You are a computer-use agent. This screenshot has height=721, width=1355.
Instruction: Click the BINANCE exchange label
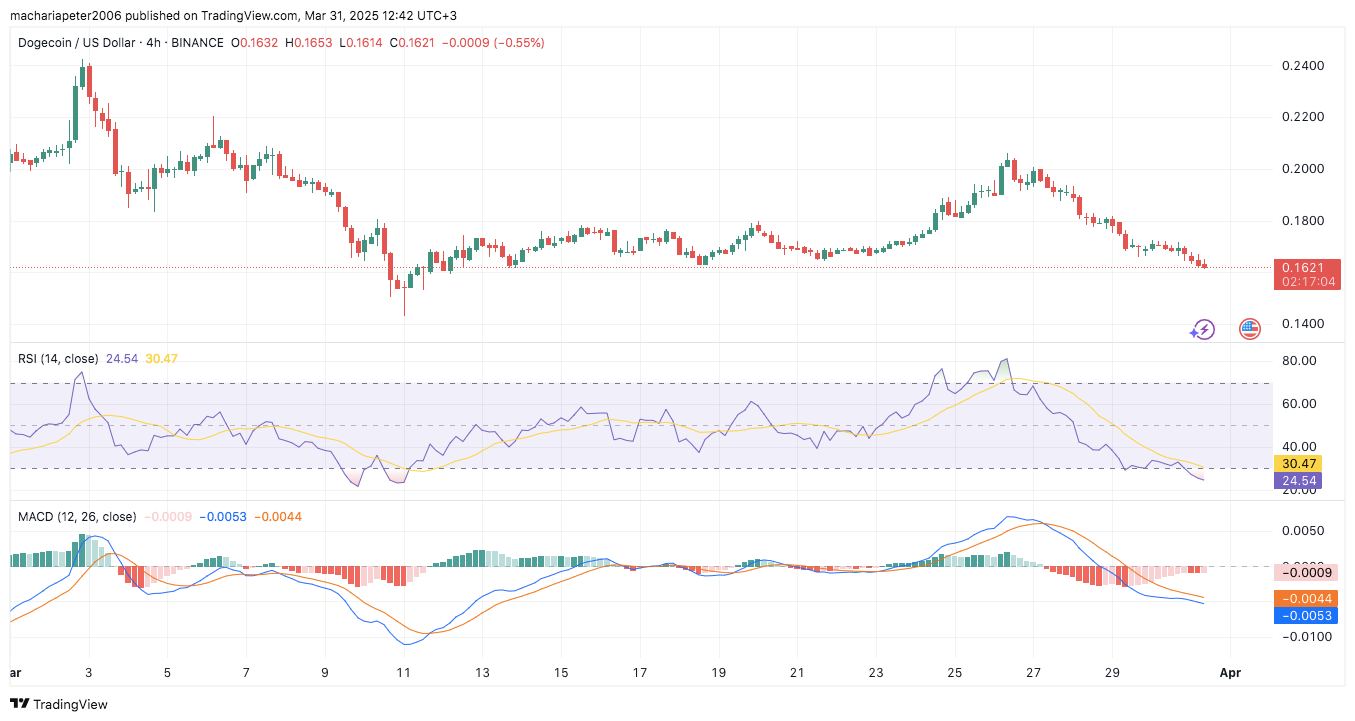(x=199, y=43)
